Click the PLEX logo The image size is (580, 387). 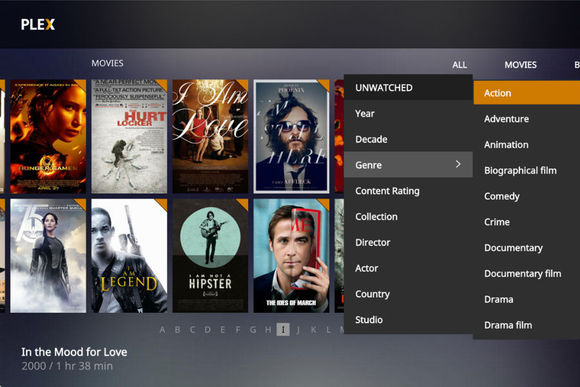38,24
